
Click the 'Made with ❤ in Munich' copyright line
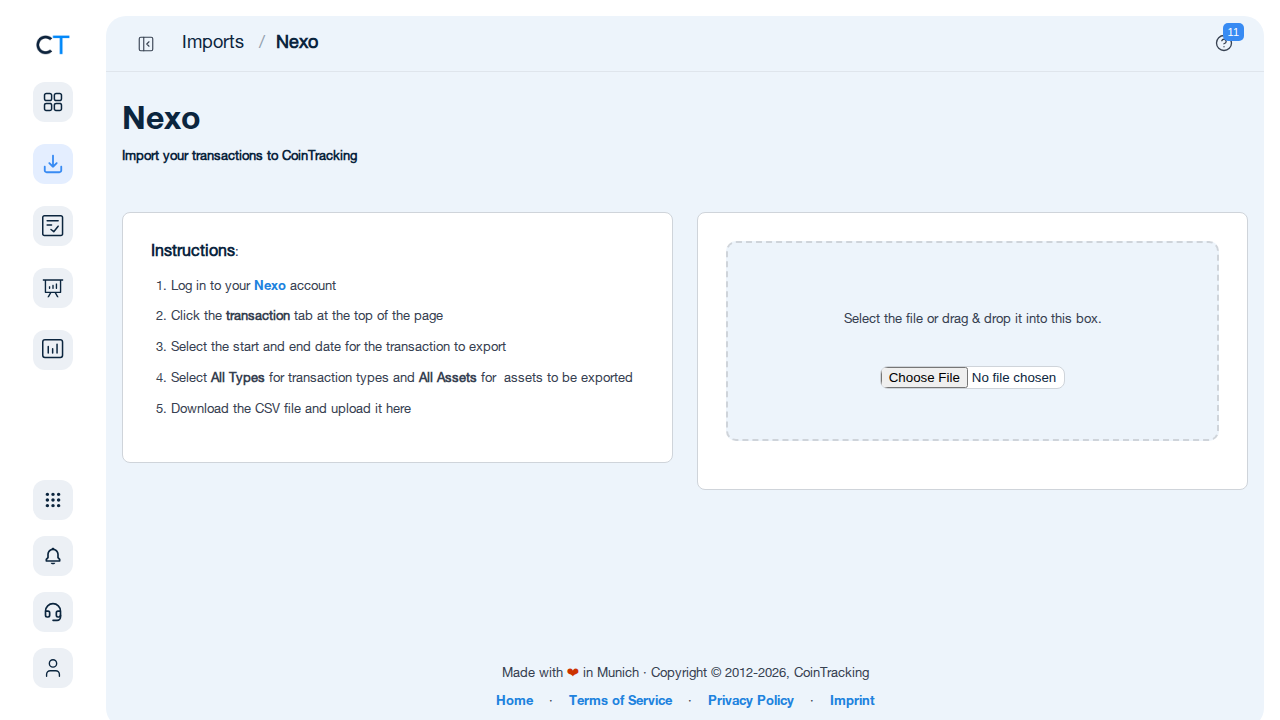point(686,672)
